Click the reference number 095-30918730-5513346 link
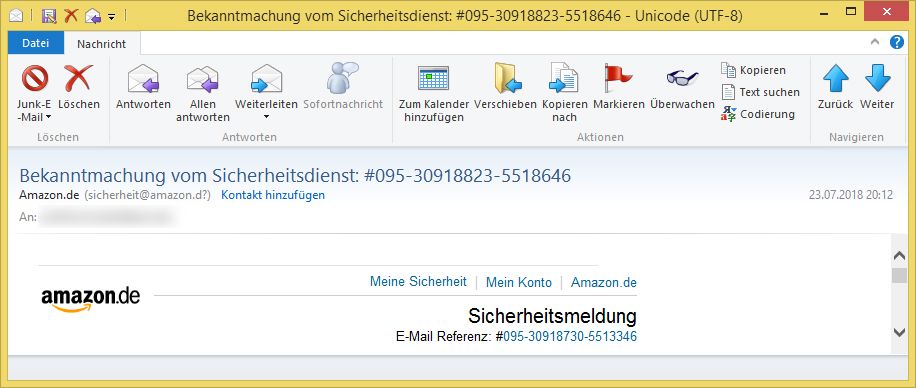This screenshot has height=388, width=916. click(570, 337)
